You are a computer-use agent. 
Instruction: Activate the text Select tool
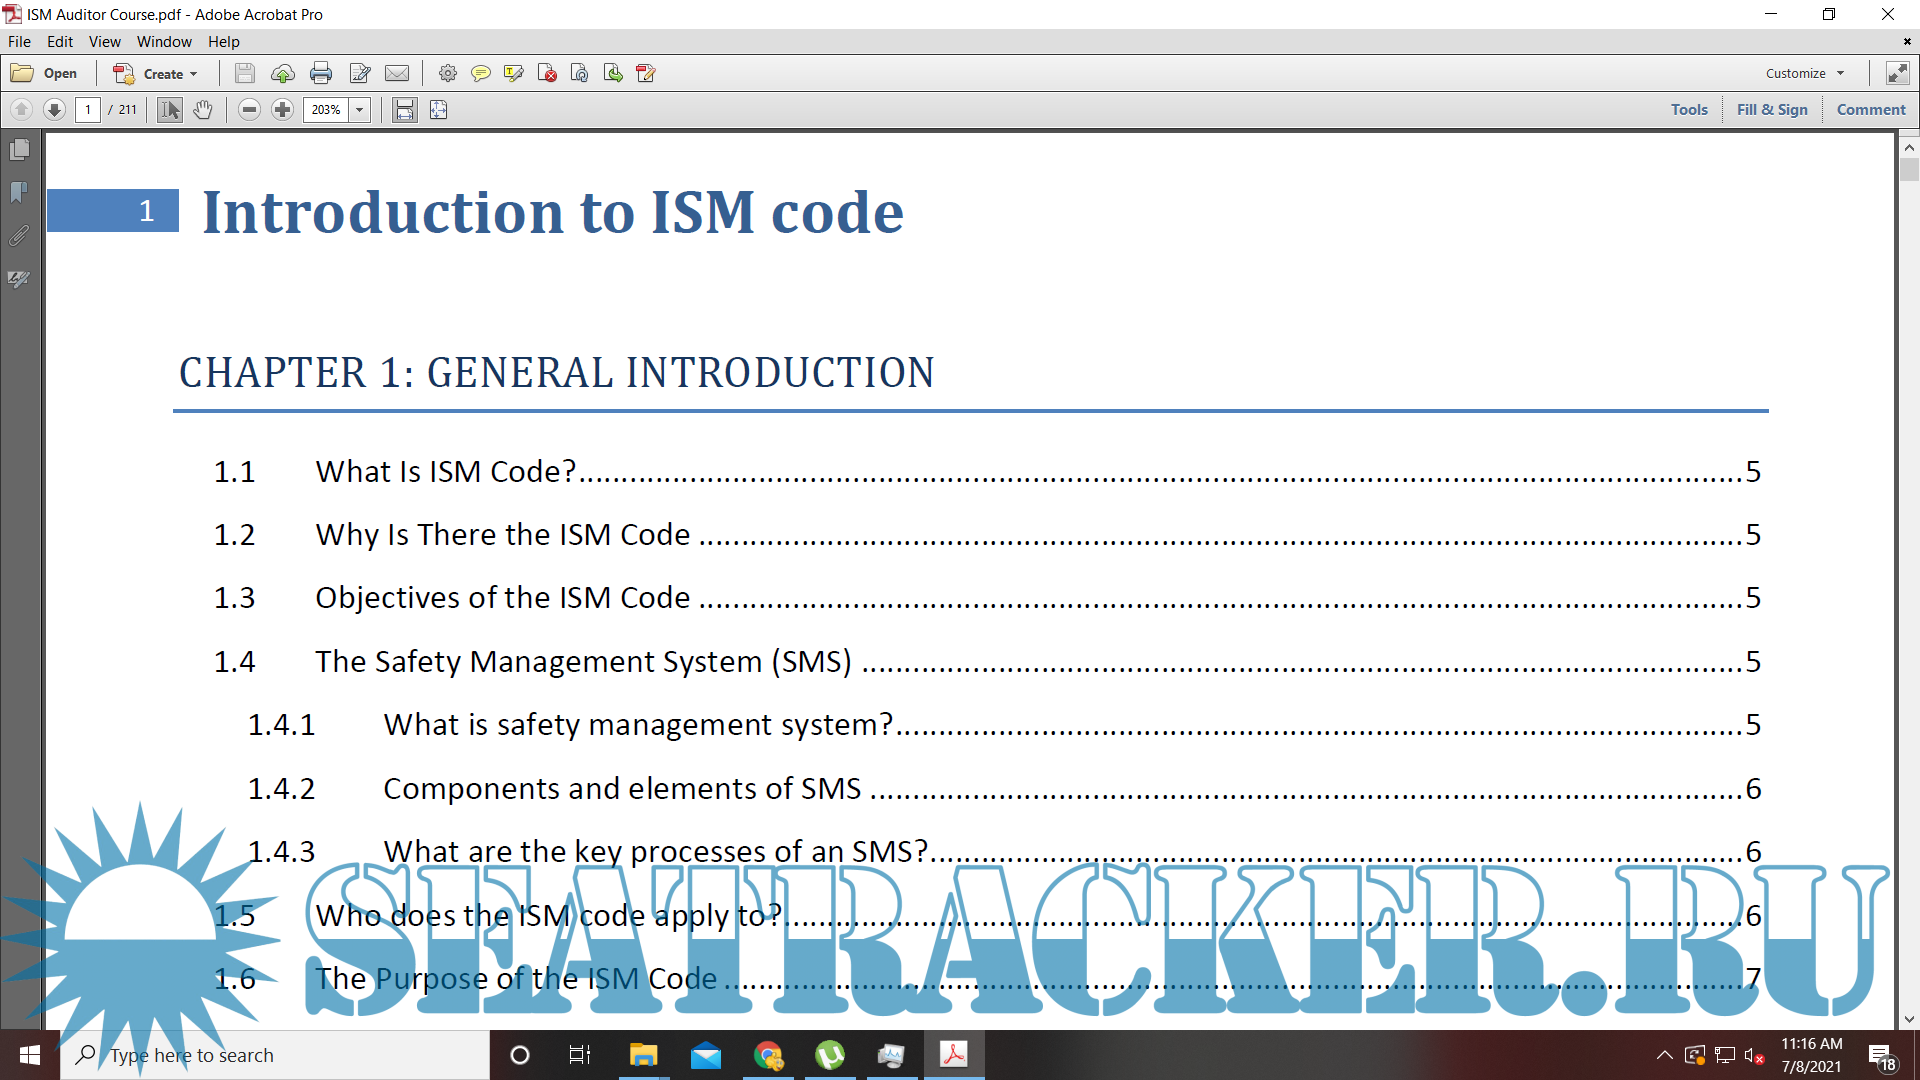tap(170, 110)
